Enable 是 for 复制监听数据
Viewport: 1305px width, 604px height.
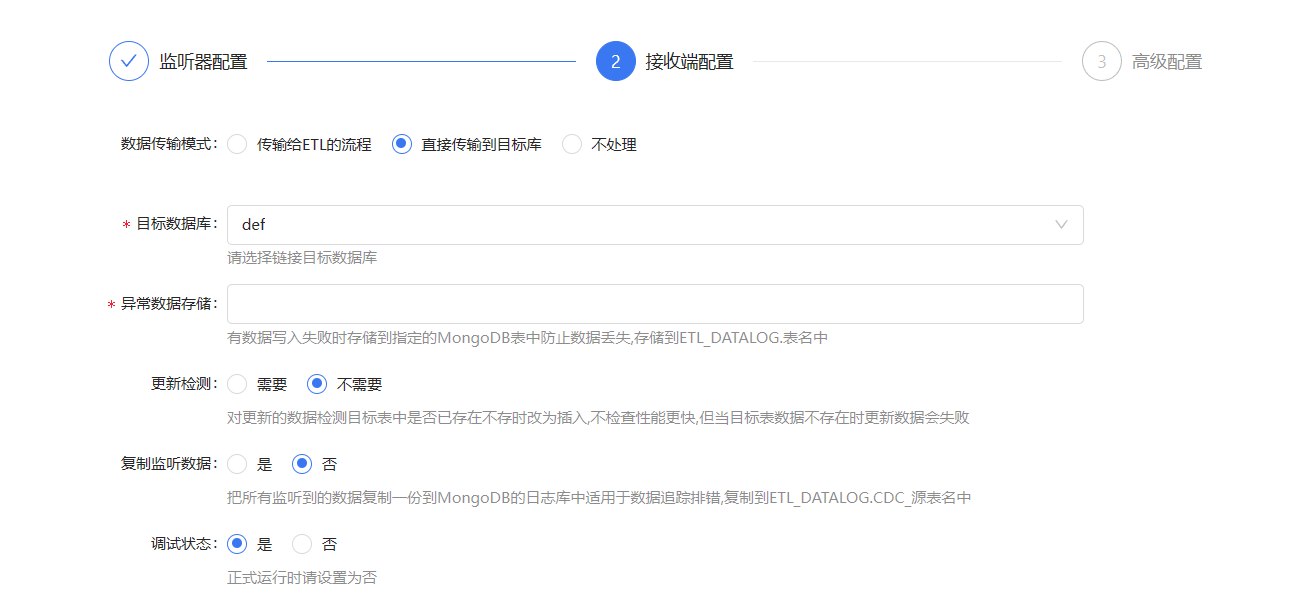point(237,463)
